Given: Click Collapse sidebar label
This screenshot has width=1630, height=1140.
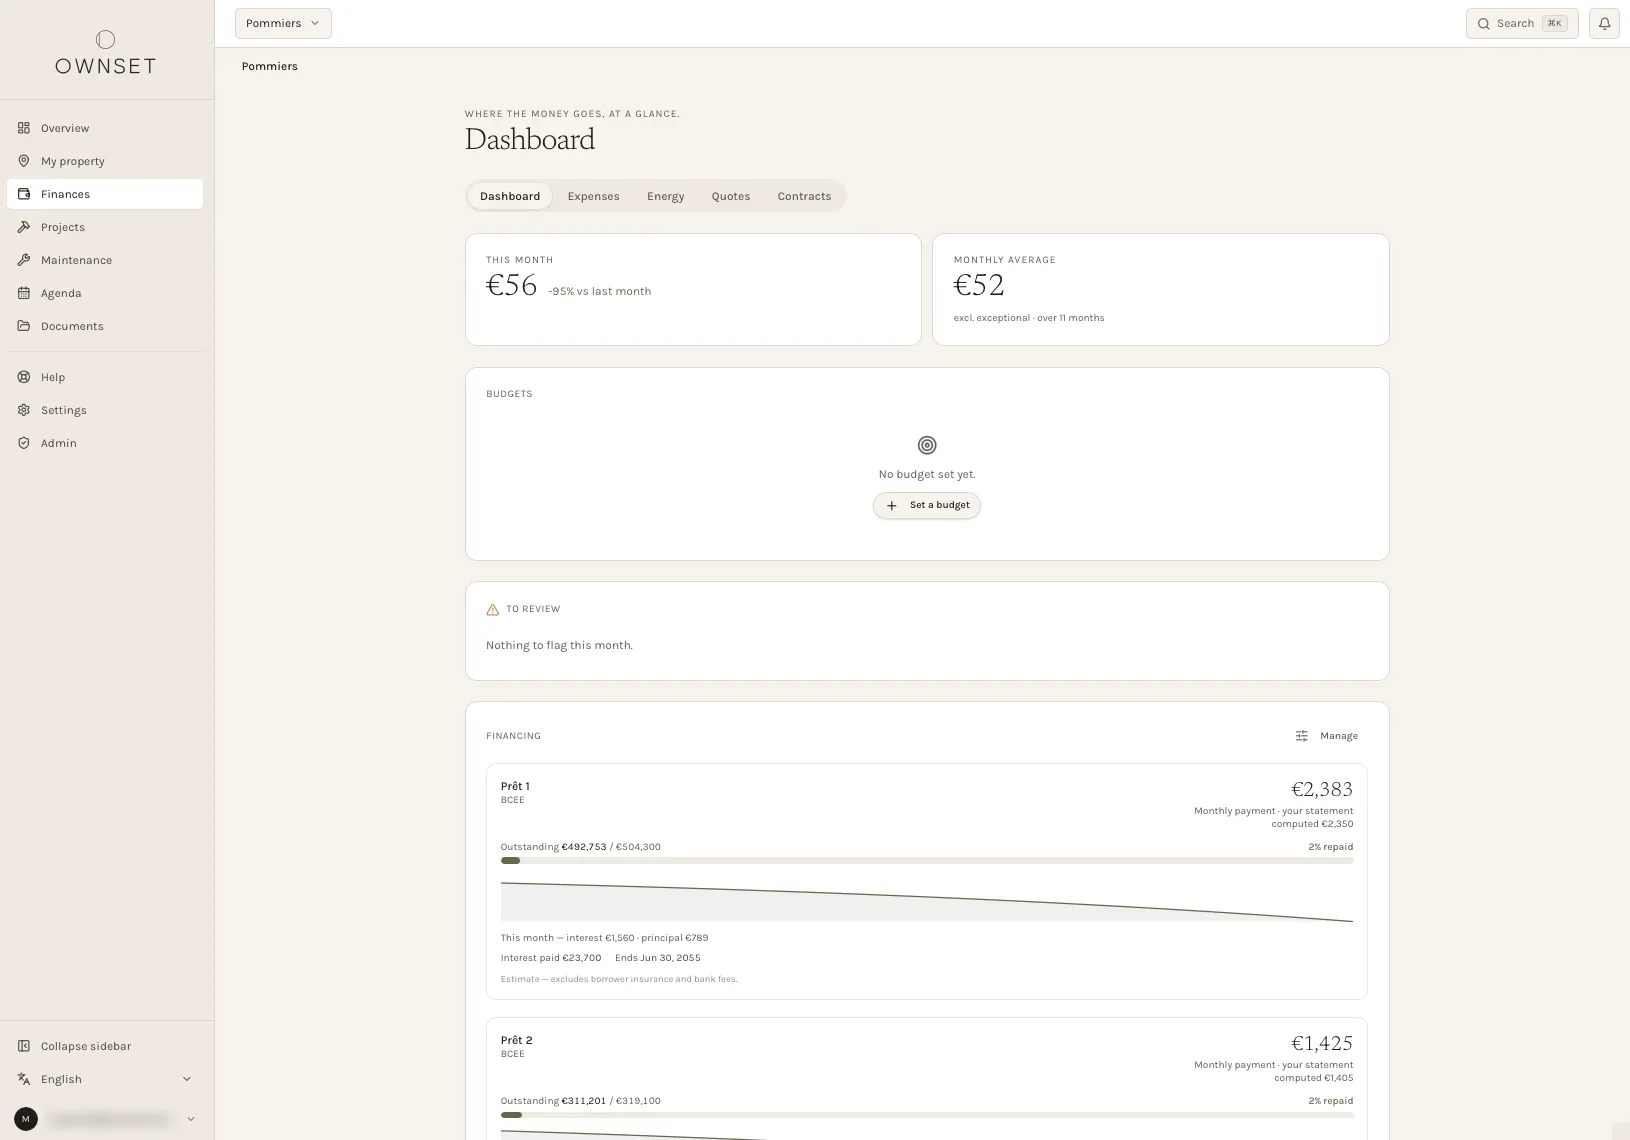Looking at the screenshot, I should coord(86,1046).
